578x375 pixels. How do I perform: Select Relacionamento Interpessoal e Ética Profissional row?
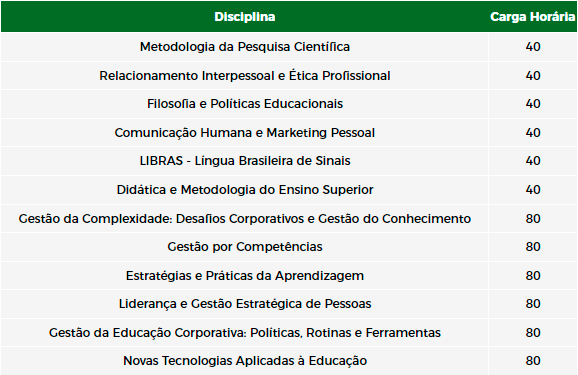(289, 76)
